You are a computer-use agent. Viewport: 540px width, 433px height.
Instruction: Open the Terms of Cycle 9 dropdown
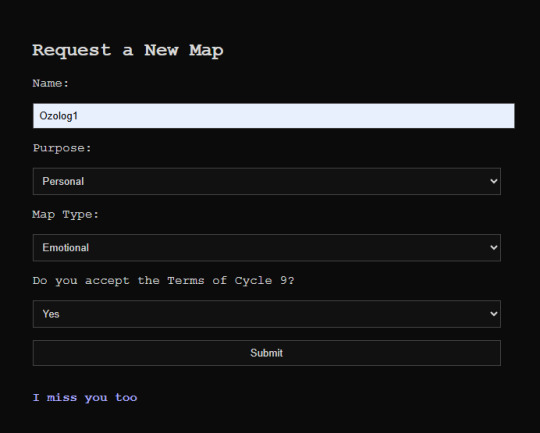(x=267, y=314)
